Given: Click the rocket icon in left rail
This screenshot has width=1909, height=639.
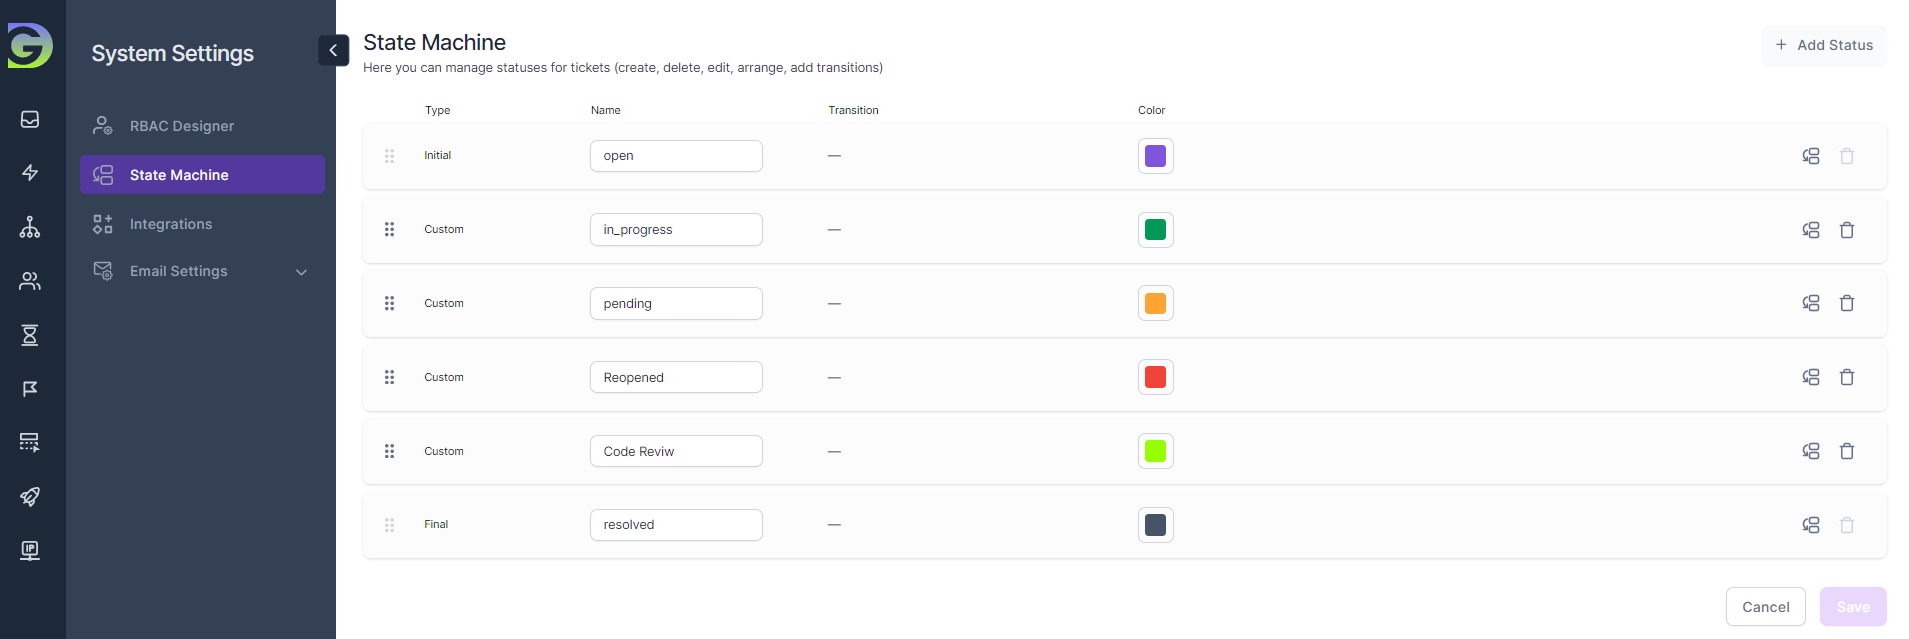Looking at the screenshot, I should [x=30, y=497].
